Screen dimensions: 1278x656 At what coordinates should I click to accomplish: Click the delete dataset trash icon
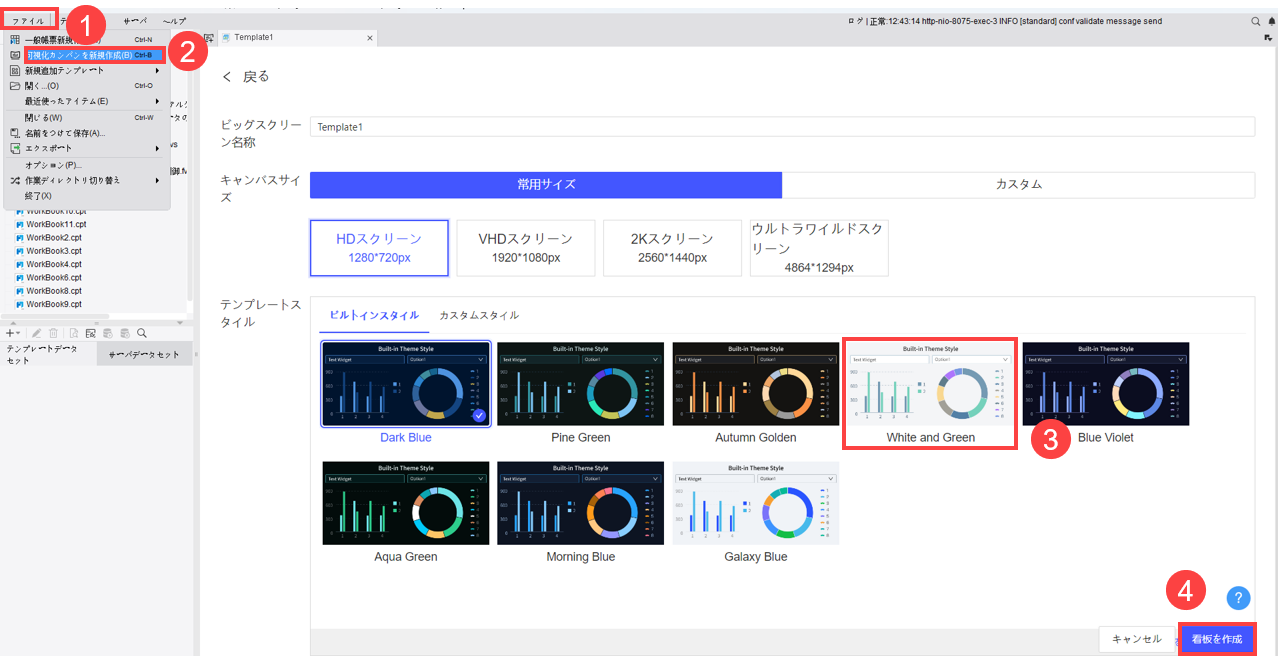point(53,333)
